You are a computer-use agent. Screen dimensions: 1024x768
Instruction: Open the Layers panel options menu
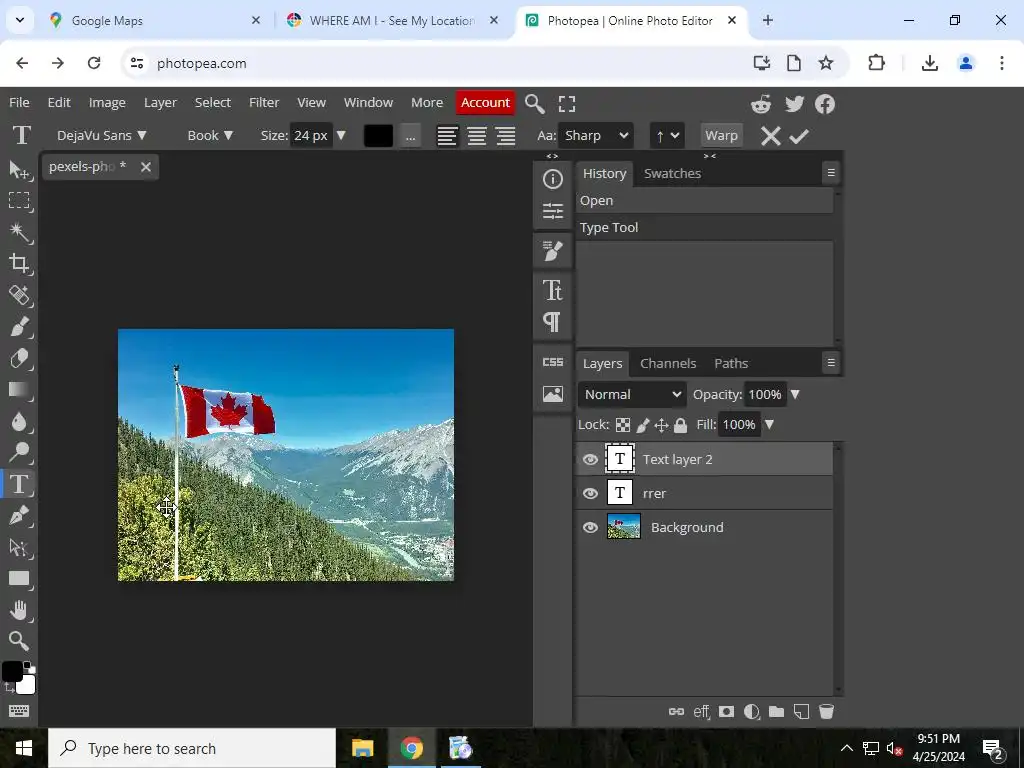[831, 363]
